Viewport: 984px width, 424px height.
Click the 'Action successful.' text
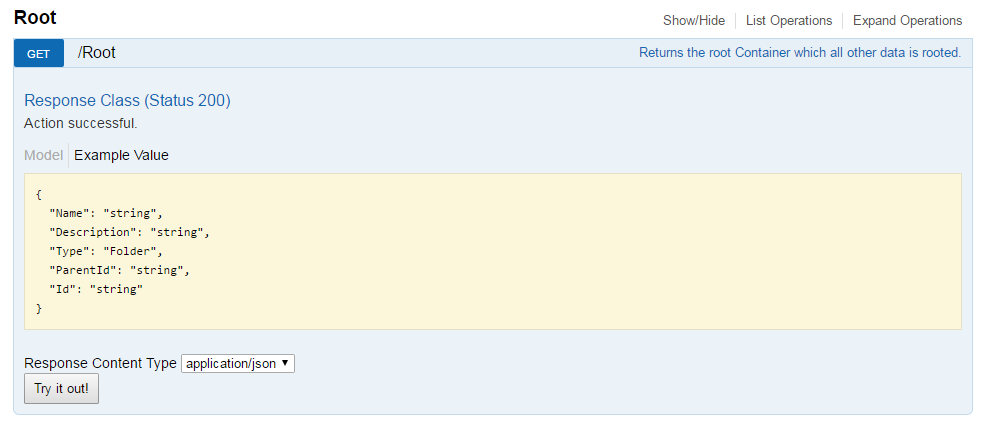80,124
